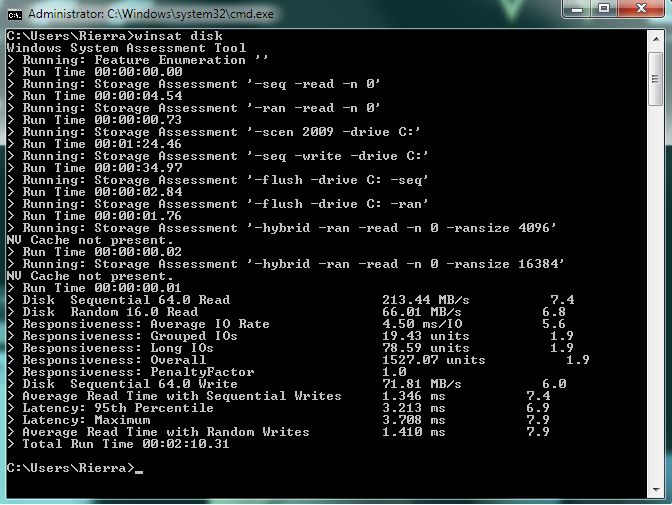This screenshot has width=672, height=505.
Task: Click 'Responsiveness: Long IOs' label
Action: (118, 348)
